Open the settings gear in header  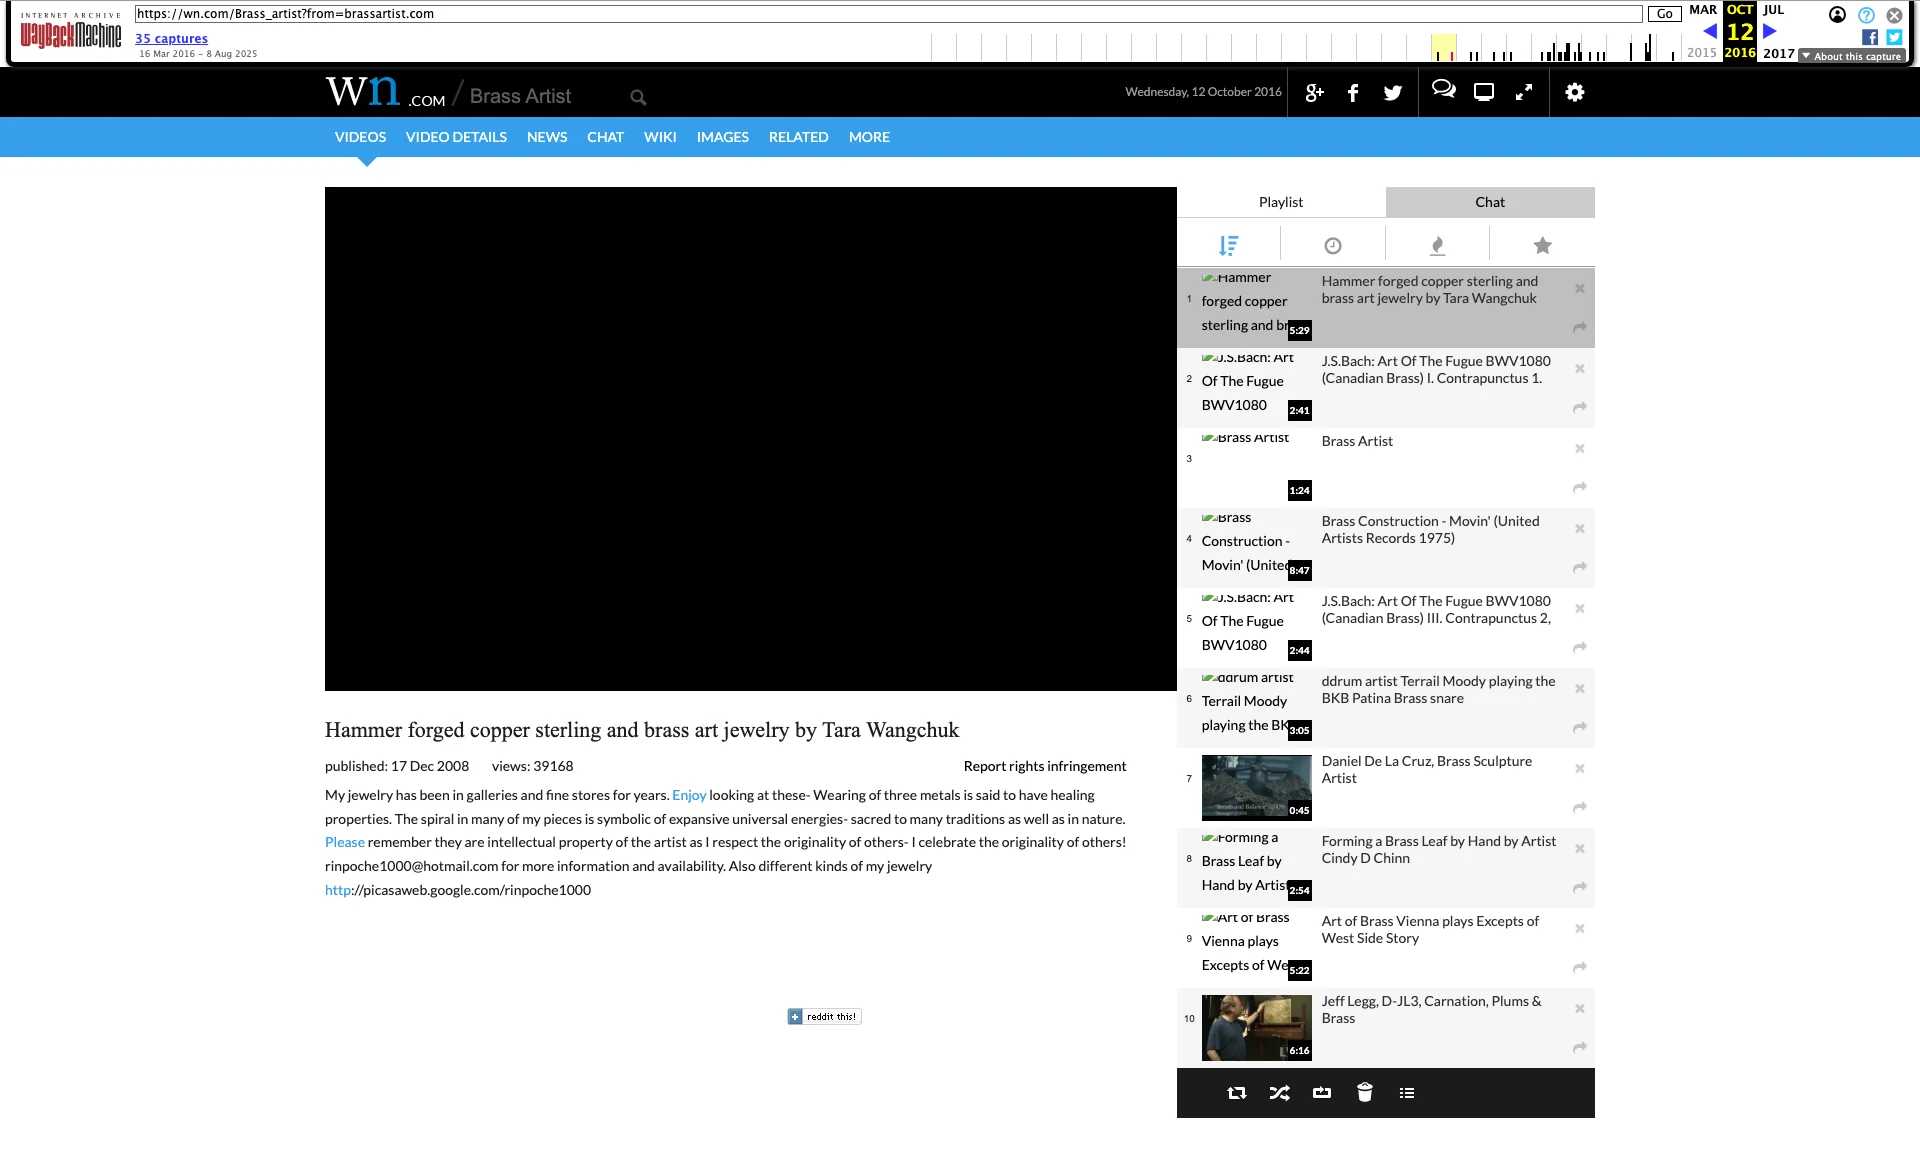1575,92
